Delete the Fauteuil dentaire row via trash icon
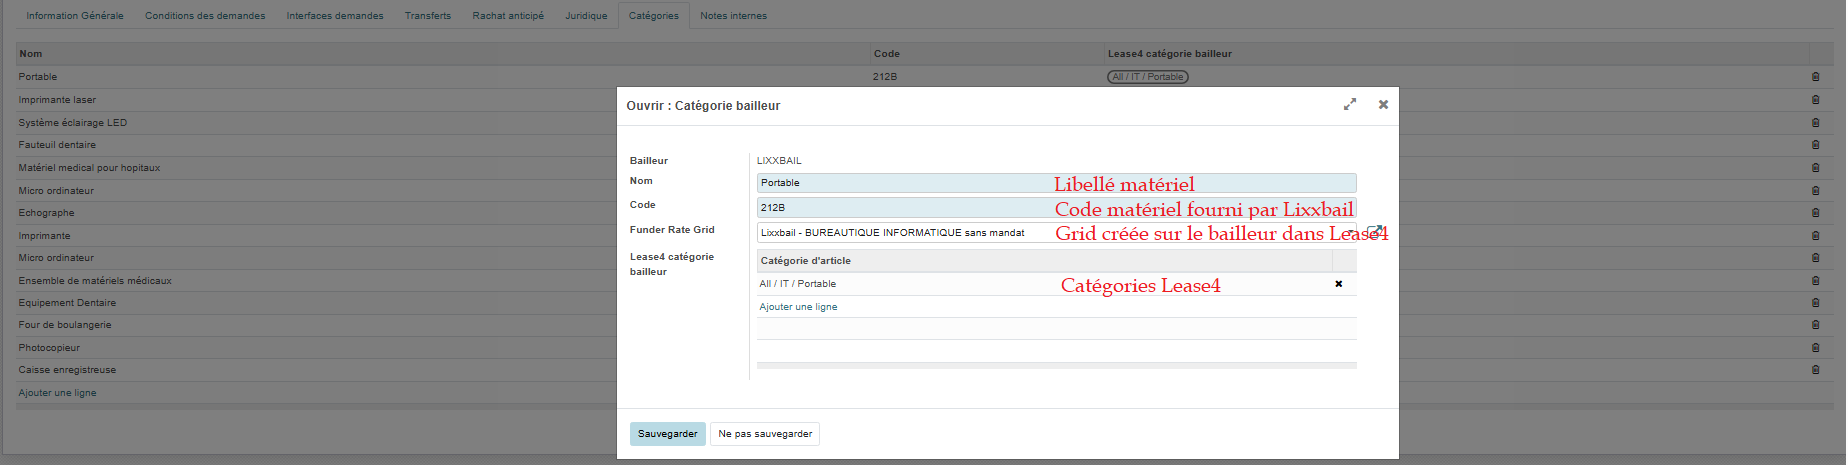Viewport: 1848px width, 465px height. coord(1815,145)
